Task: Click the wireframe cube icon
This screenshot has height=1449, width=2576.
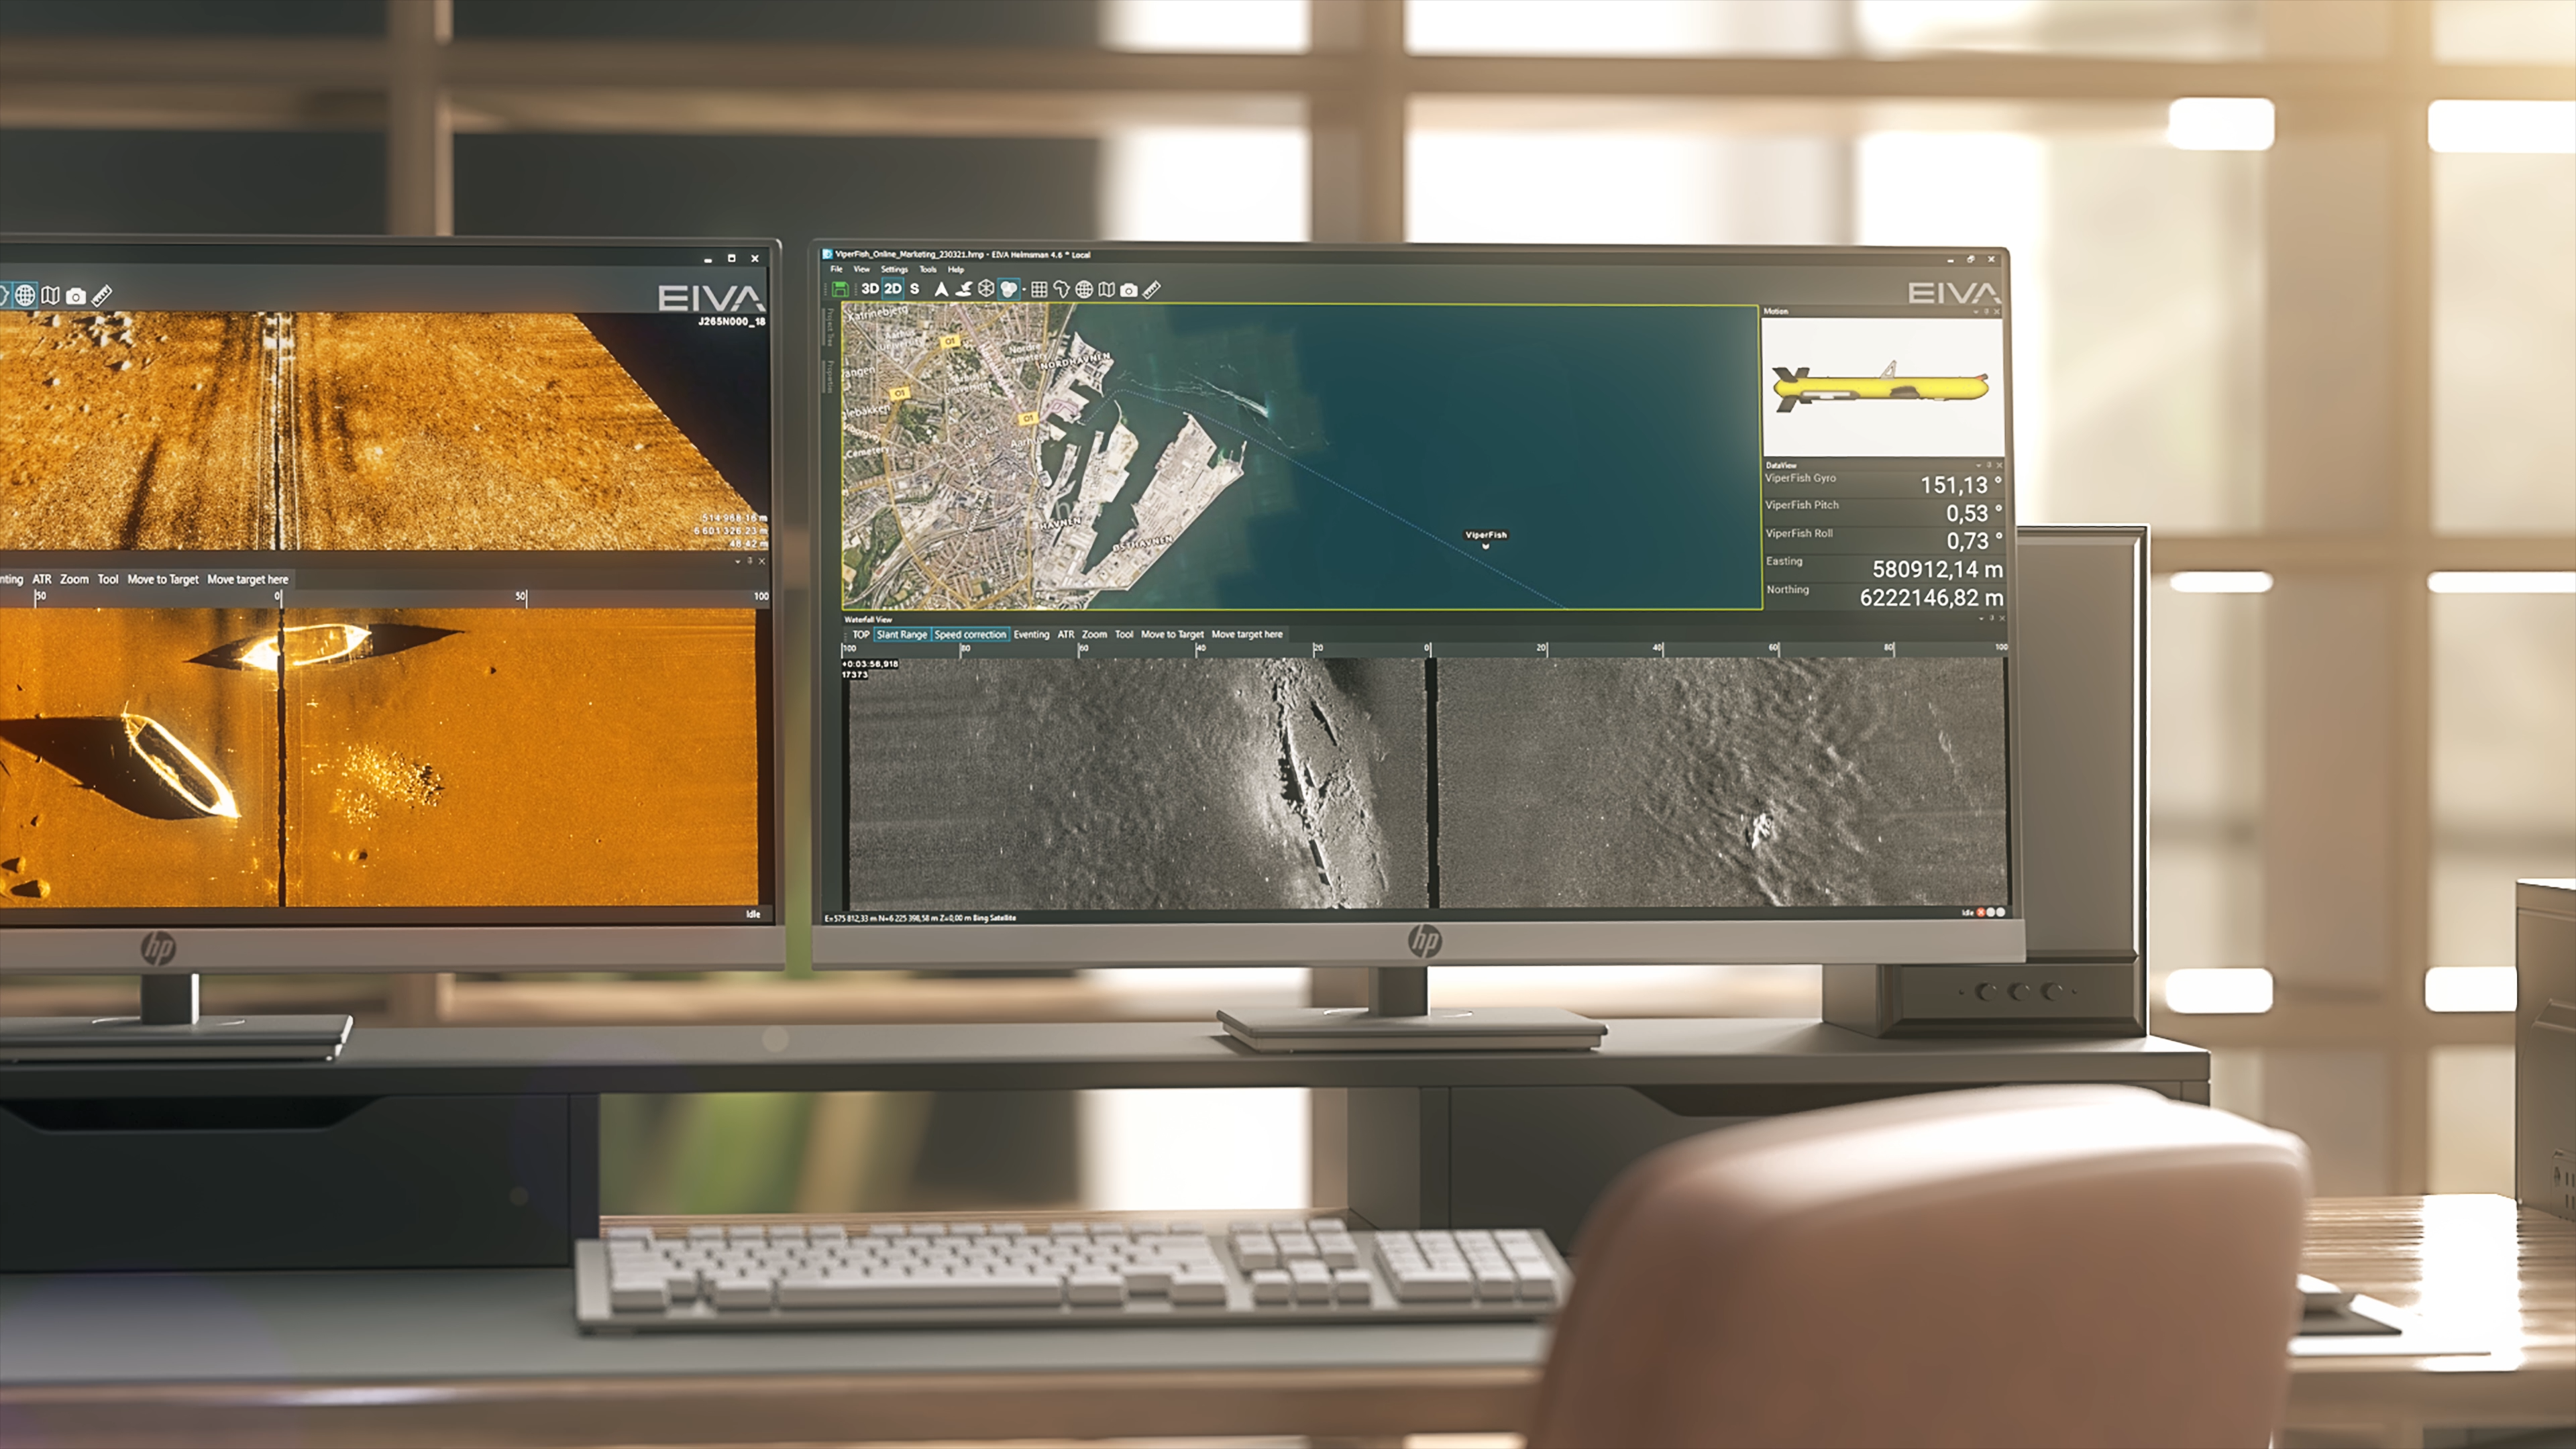Action: click(x=986, y=289)
